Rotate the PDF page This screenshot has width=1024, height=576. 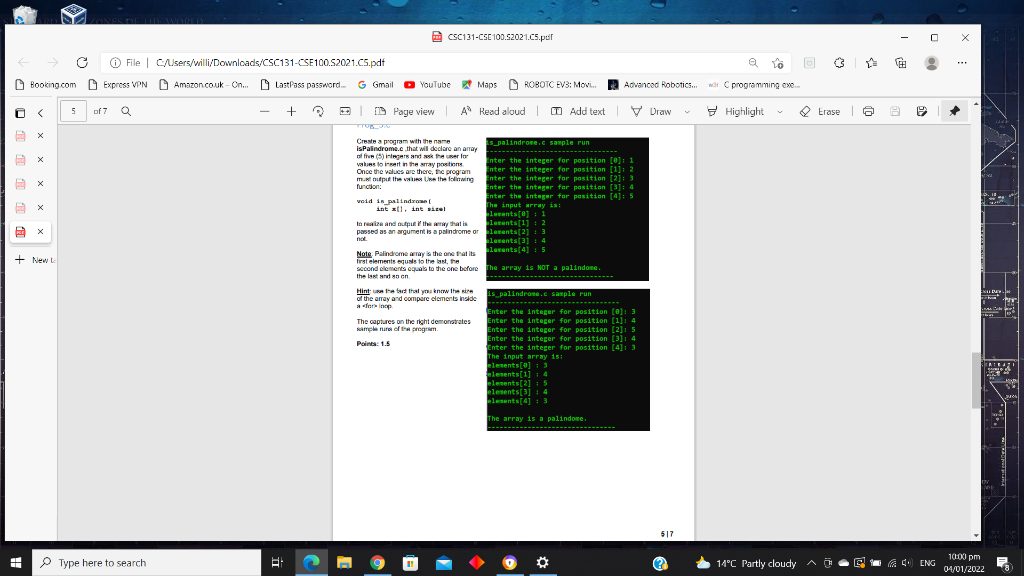click(319, 112)
